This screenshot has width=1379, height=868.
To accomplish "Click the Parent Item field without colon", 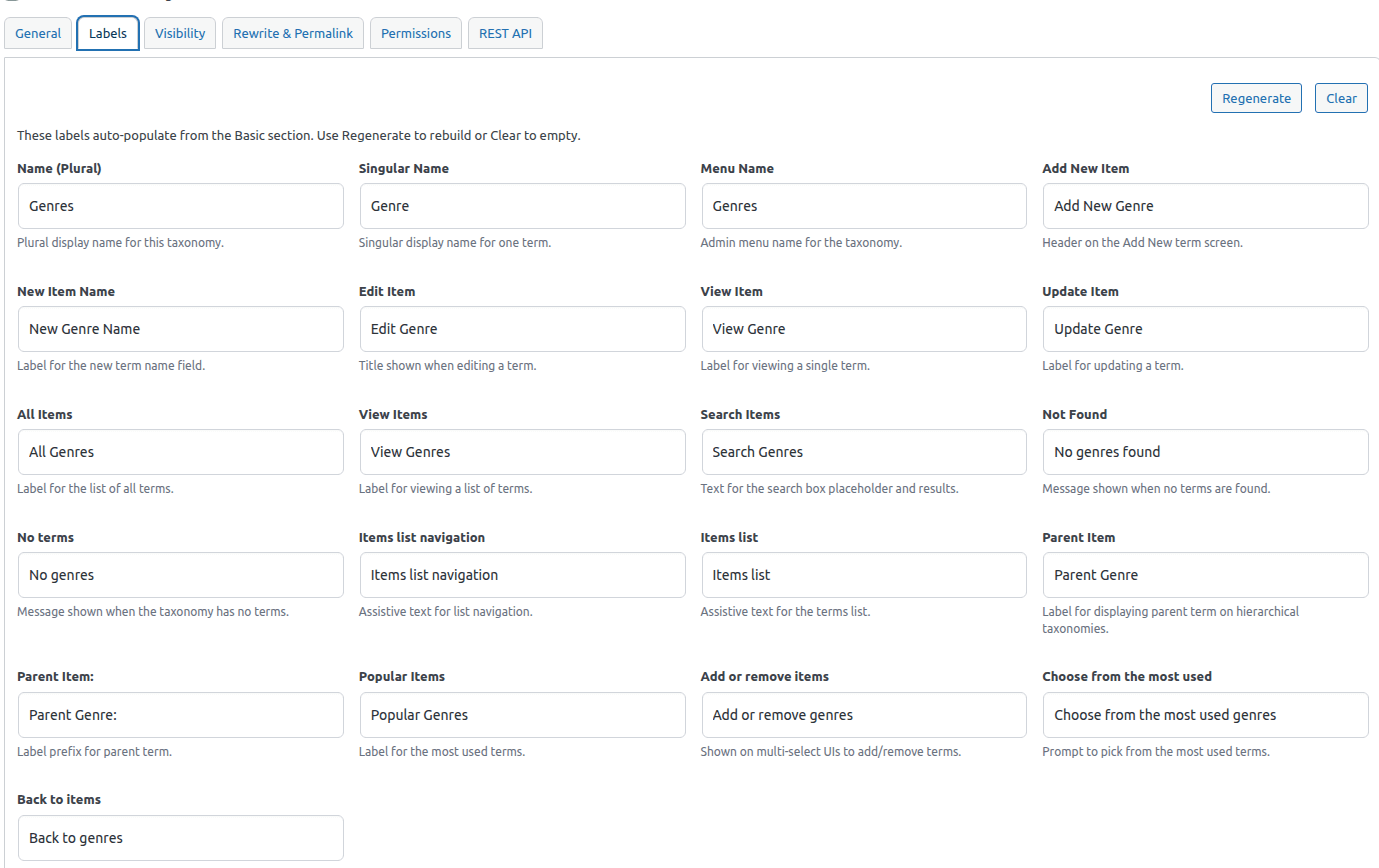I will click(x=1206, y=575).
